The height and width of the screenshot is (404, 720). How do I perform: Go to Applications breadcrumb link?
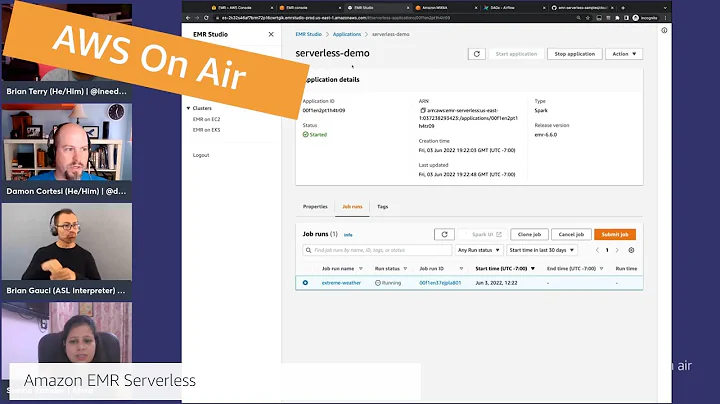pos(347,34)
